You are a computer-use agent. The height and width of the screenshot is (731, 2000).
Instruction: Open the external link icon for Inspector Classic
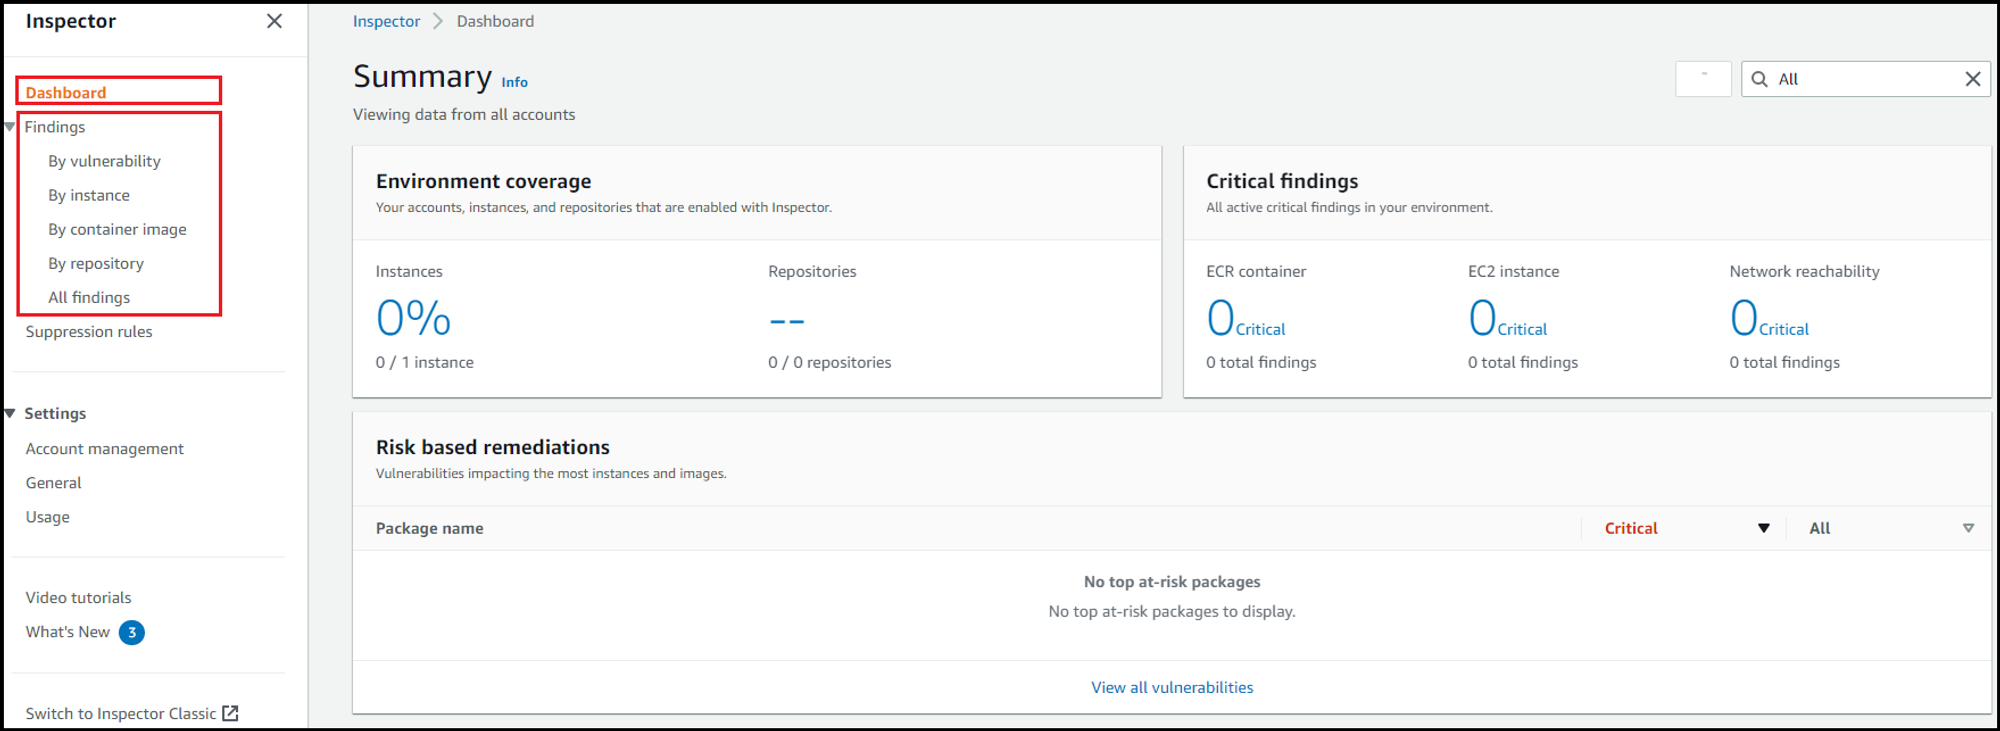[x=231, y=713]
